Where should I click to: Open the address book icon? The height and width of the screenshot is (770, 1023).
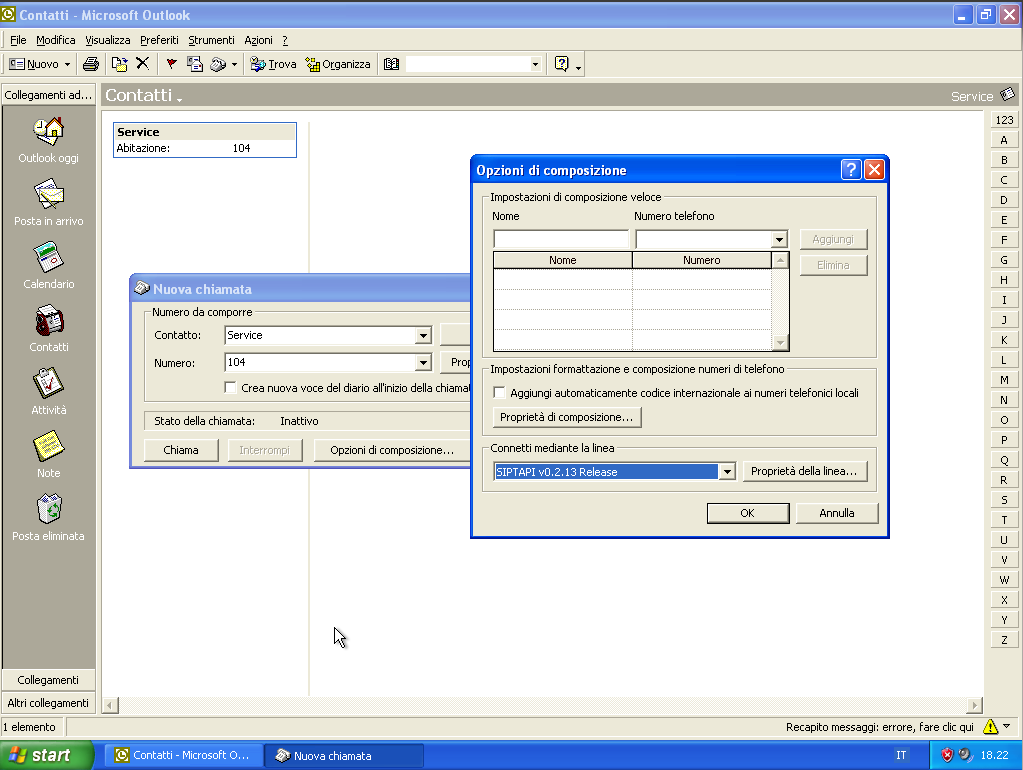[391, 64]
